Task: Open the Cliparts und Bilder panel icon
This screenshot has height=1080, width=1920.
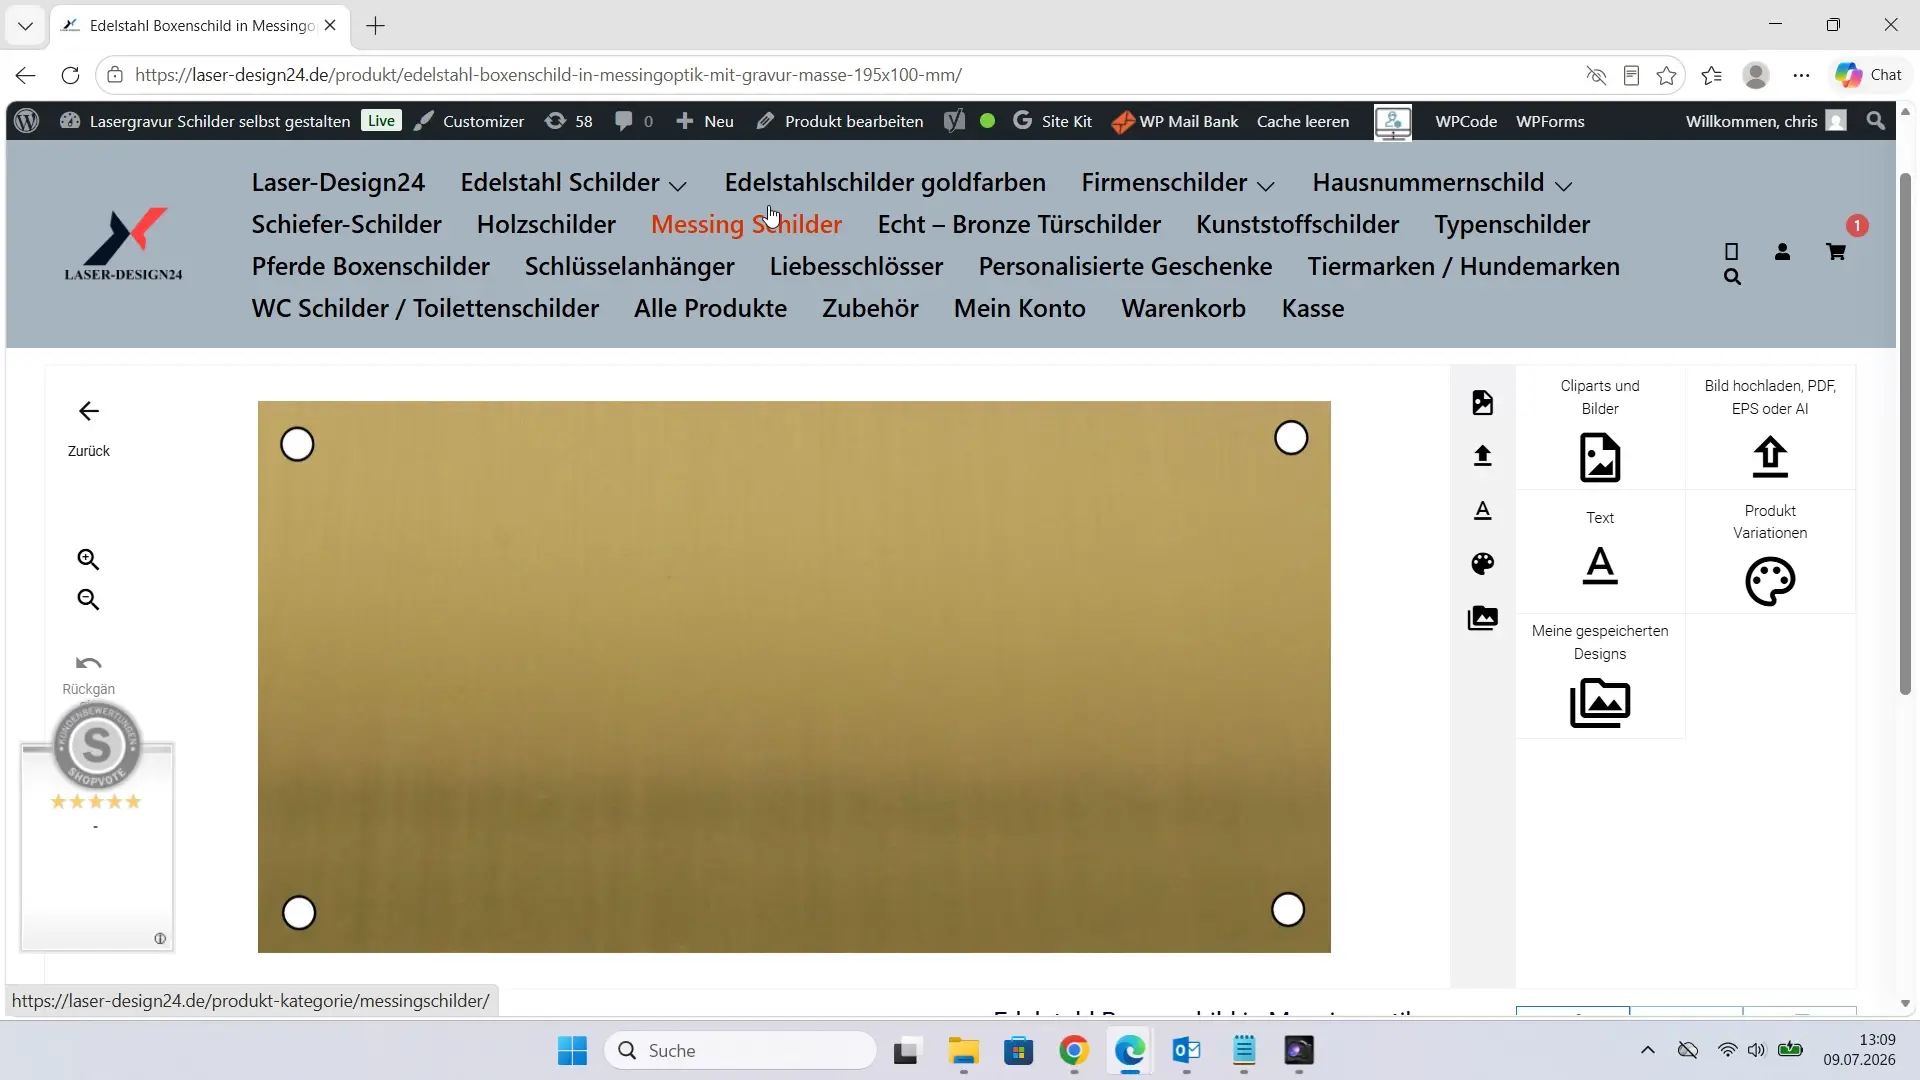Action: click(x=1599, y=458)
